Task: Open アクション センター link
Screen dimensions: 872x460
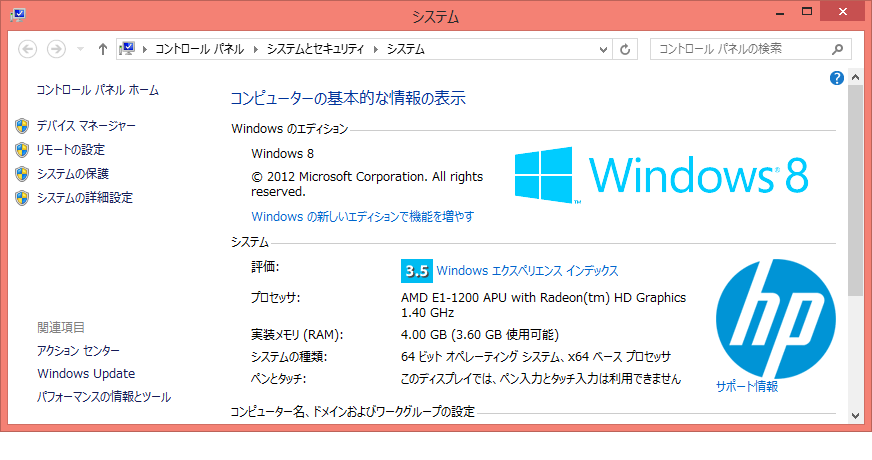Action: point(78,350)
